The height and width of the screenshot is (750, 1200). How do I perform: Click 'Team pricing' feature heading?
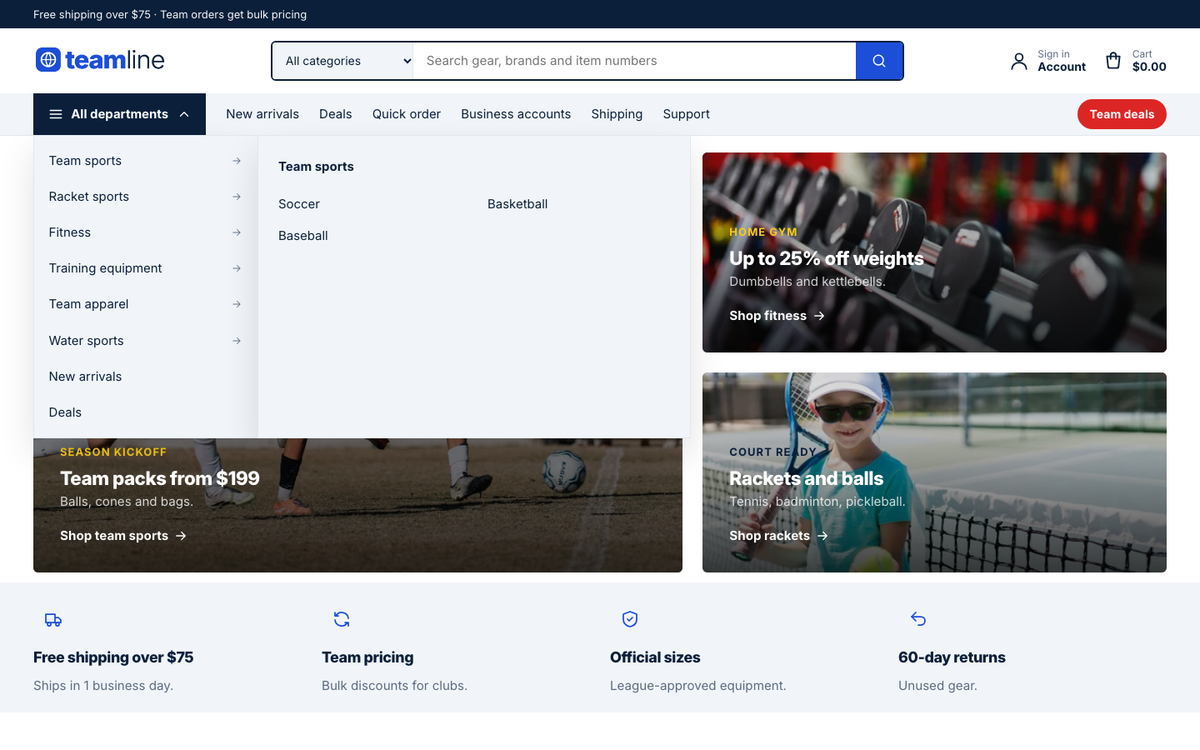coord(367,657)
